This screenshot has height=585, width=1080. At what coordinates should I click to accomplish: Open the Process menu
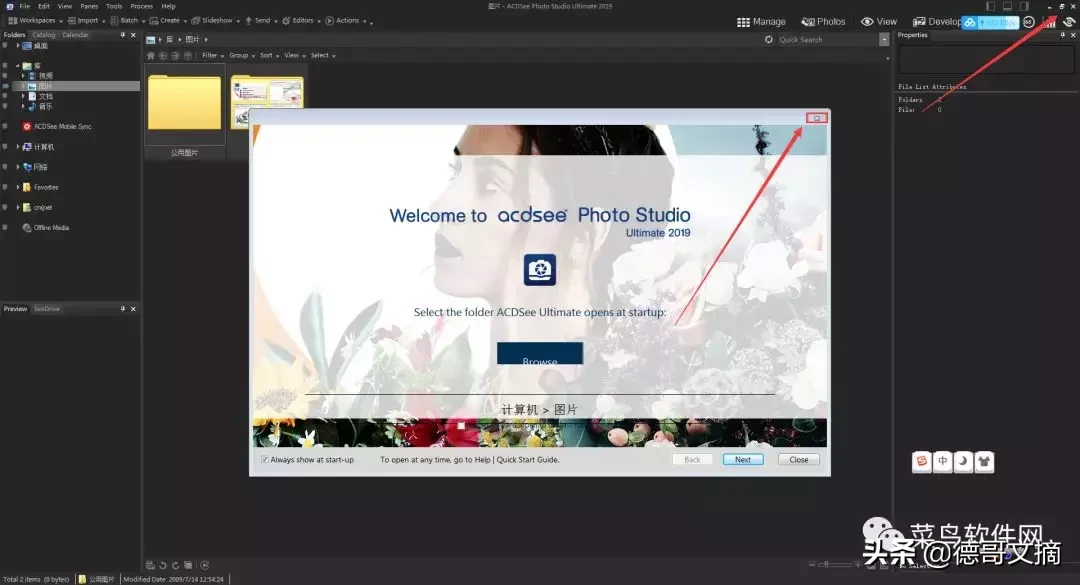(142, 6)
